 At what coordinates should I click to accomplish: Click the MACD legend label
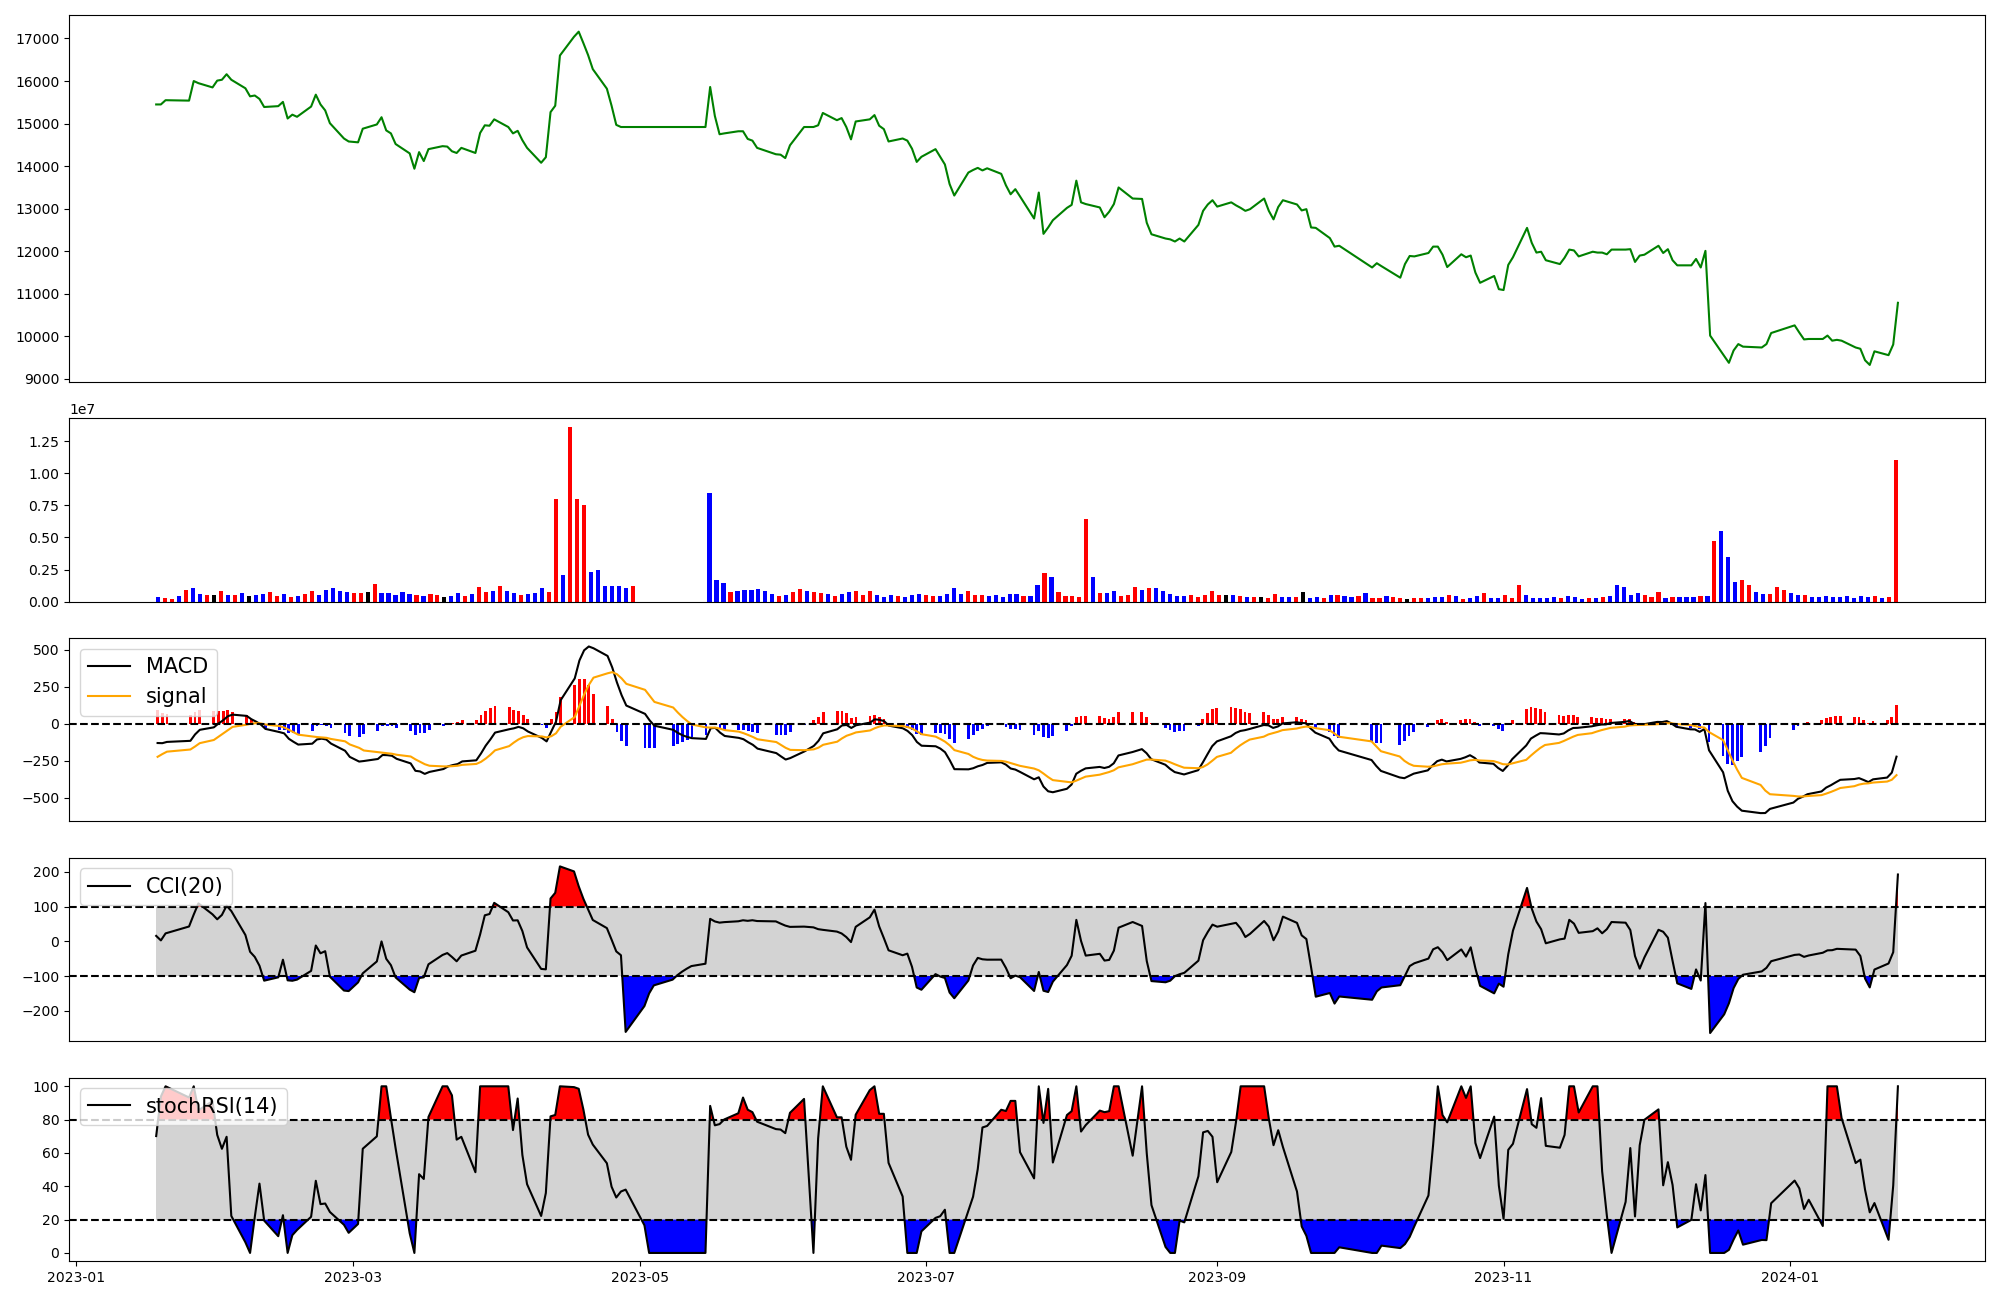coord(176,666)
